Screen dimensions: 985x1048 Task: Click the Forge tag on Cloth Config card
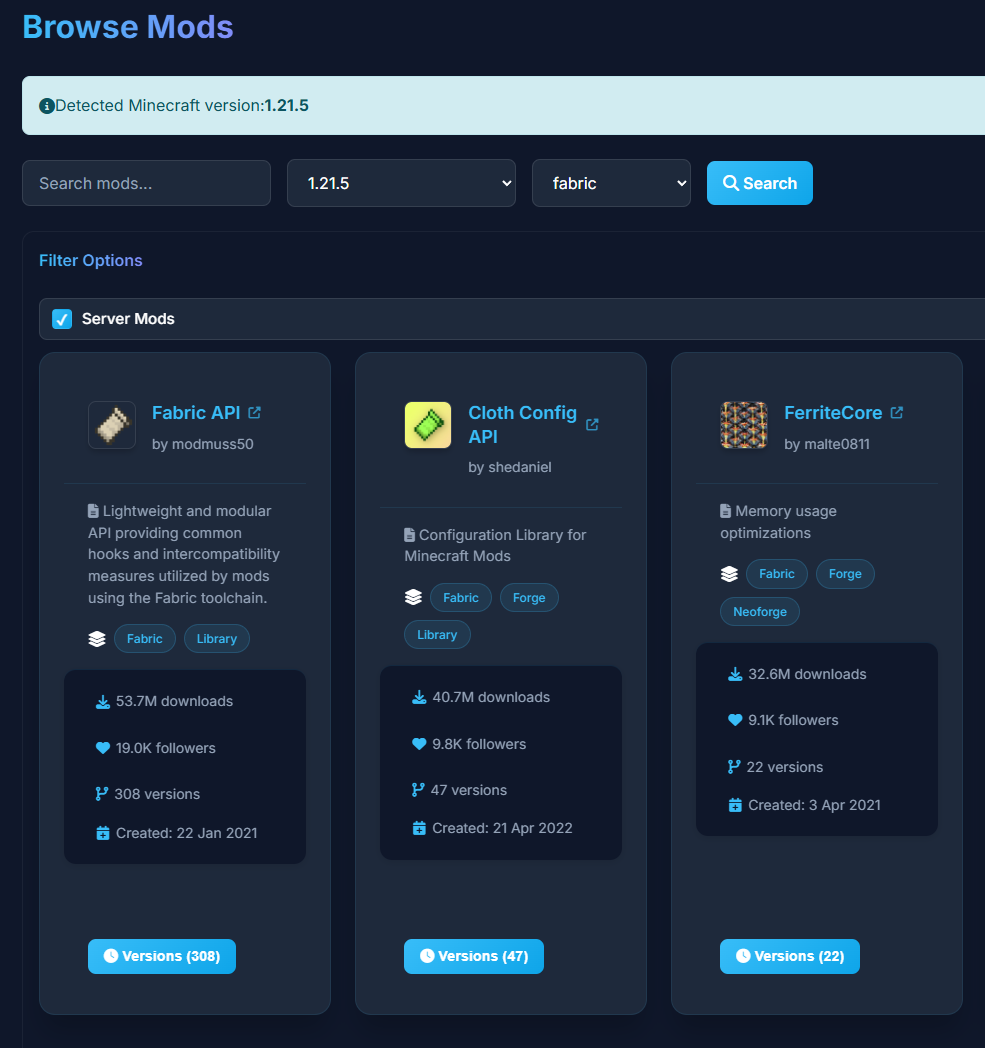coord(529,598)
